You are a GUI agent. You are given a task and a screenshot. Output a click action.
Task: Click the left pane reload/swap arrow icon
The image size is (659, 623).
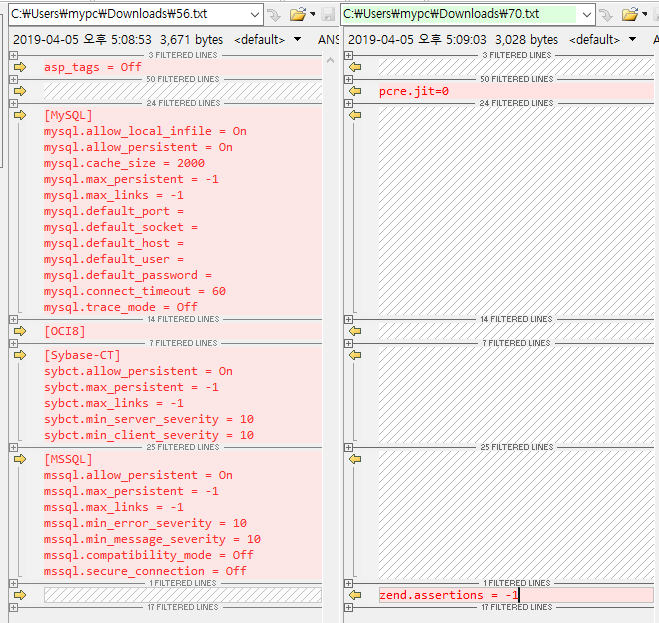pos(274,15)
